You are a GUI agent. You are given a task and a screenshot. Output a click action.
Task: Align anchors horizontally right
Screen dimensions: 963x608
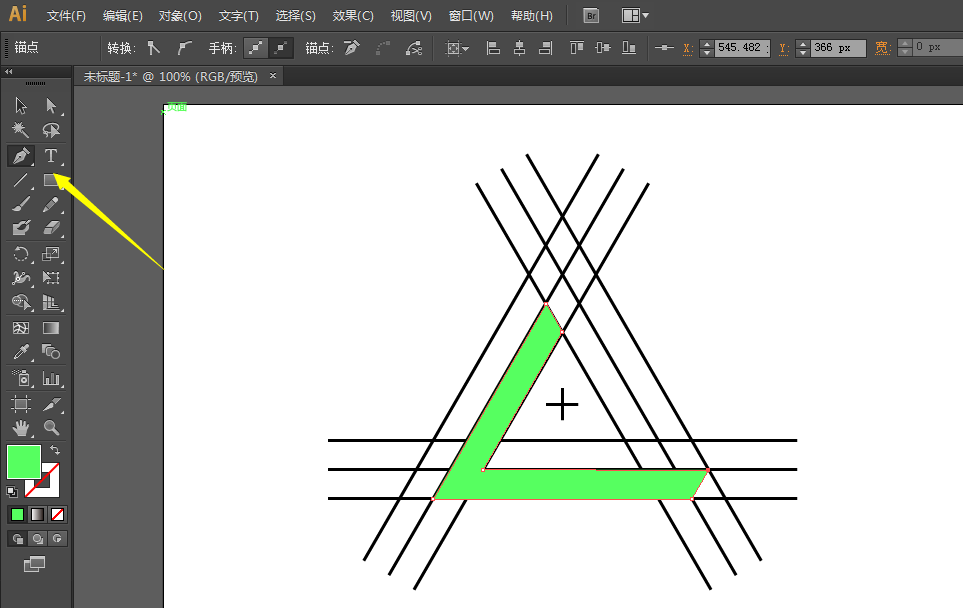tap(545, 48)
